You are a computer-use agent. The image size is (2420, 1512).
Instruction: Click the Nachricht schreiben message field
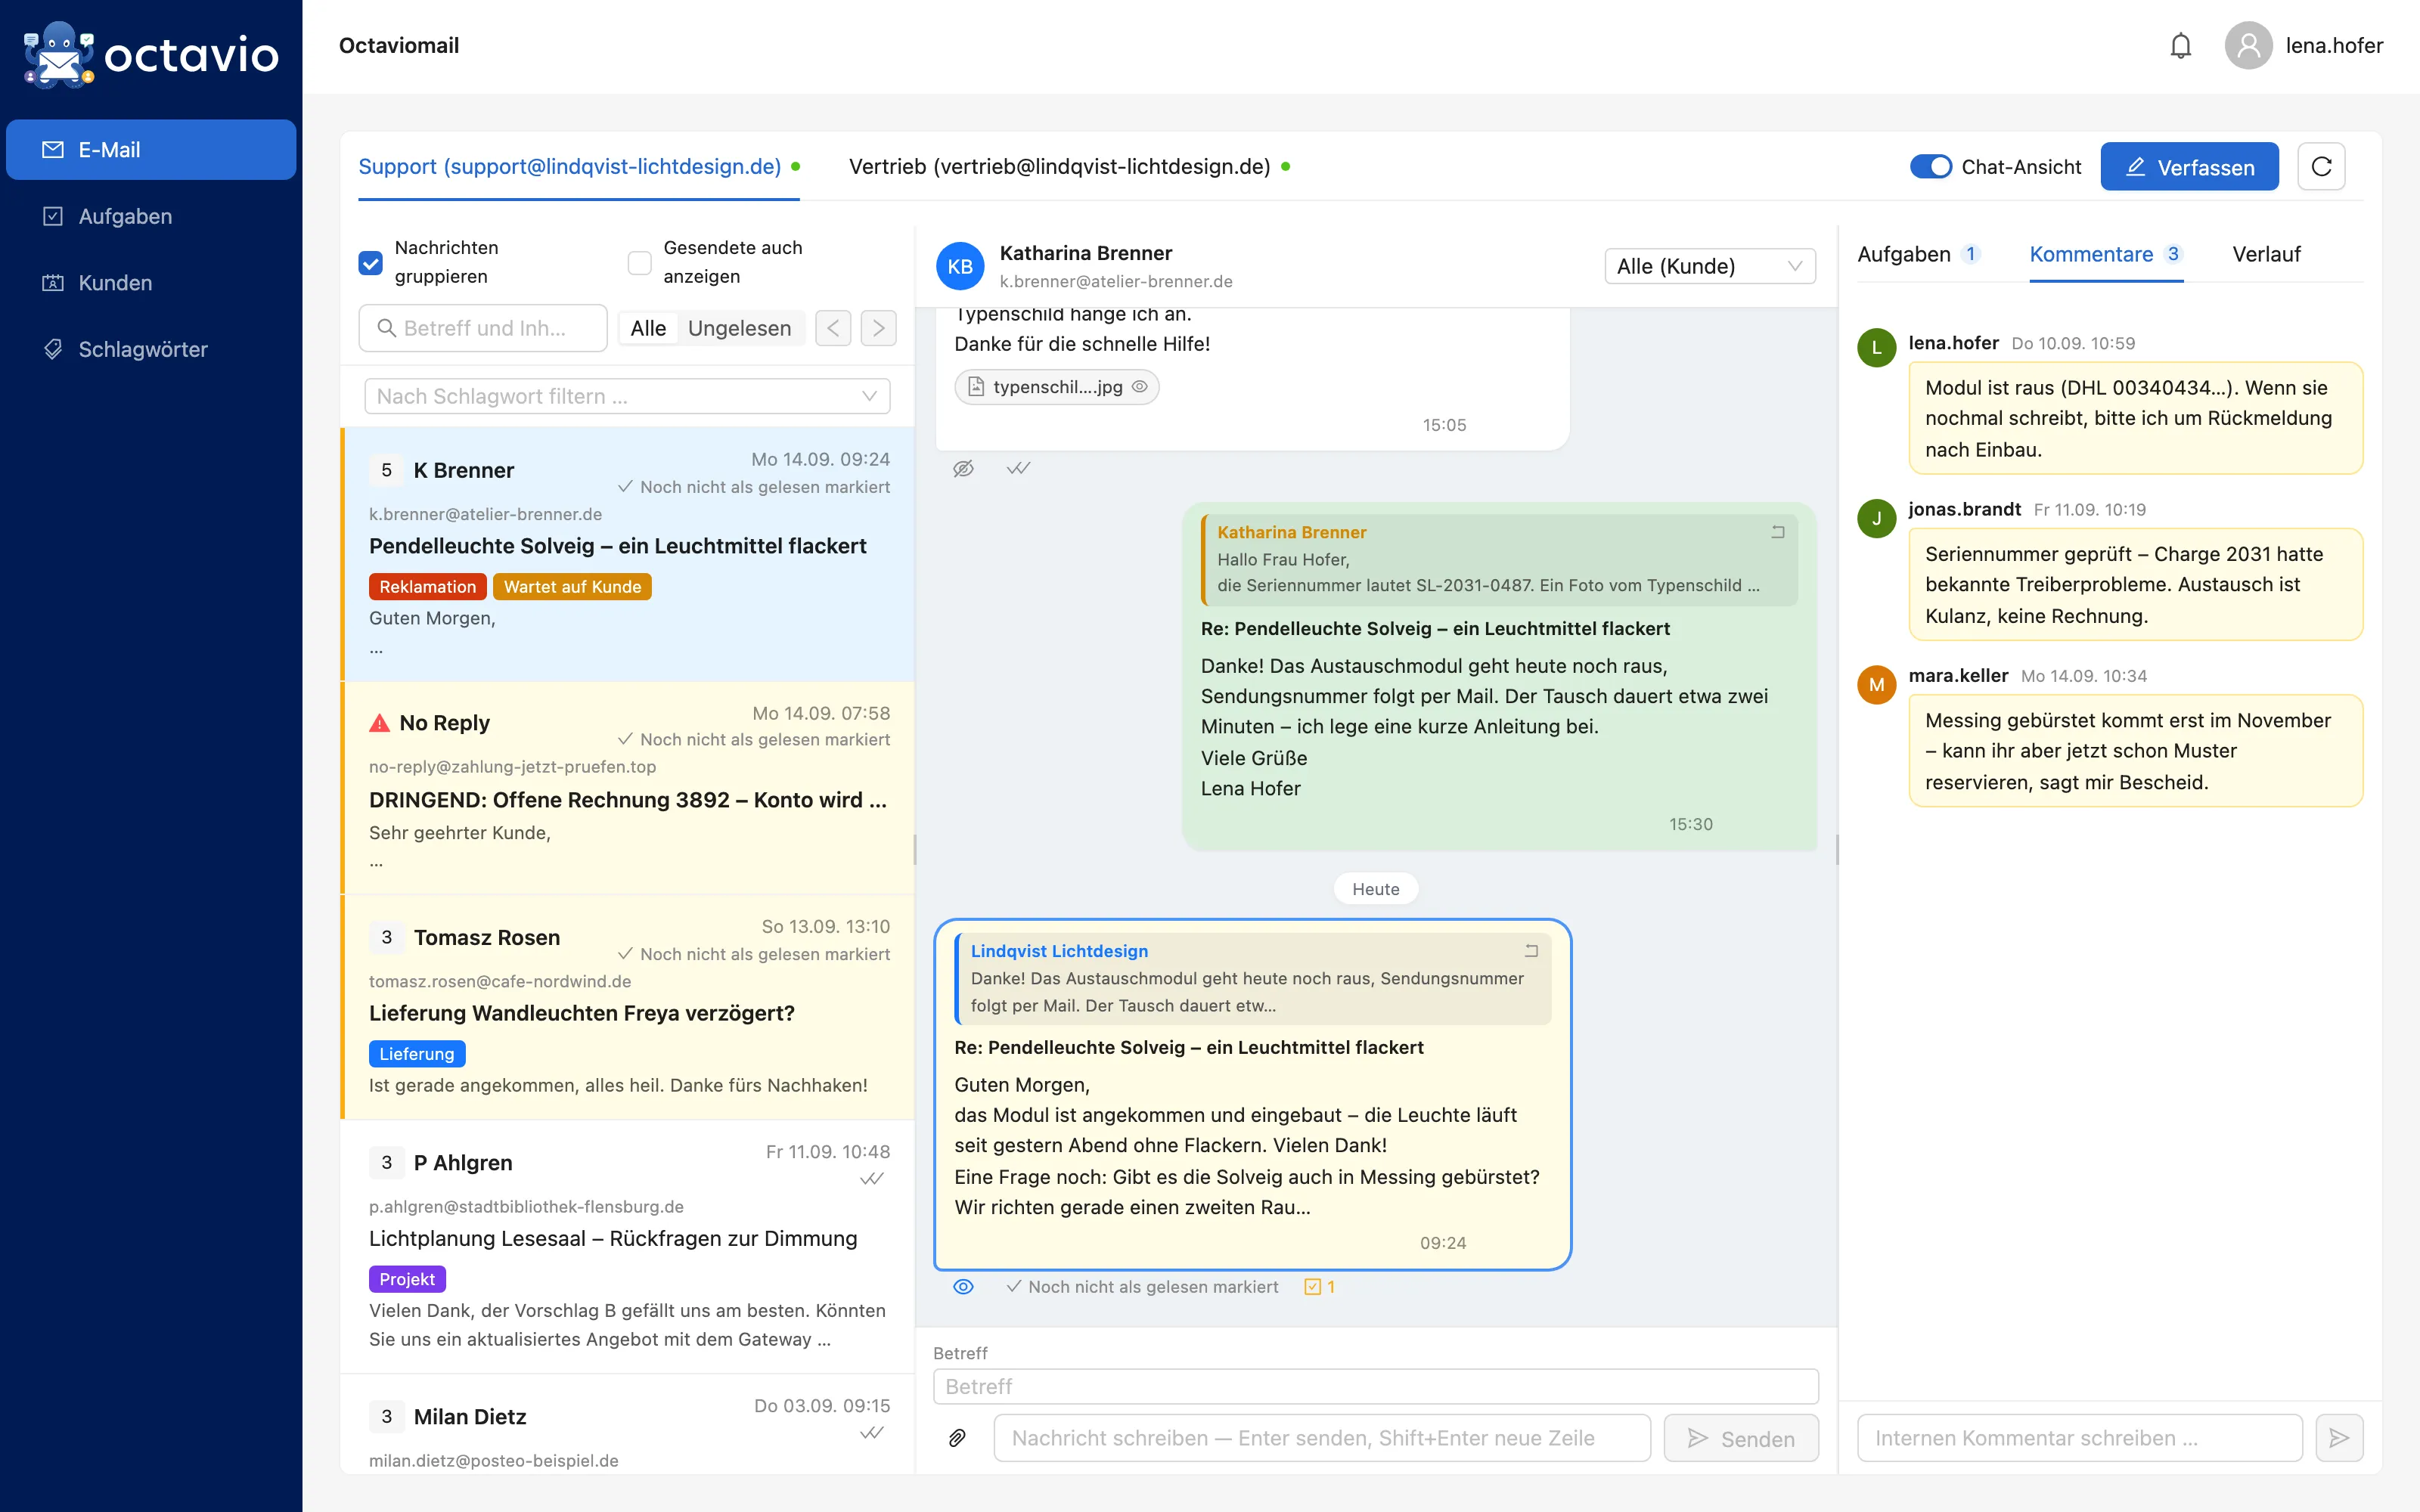tap(1322, 1438)
